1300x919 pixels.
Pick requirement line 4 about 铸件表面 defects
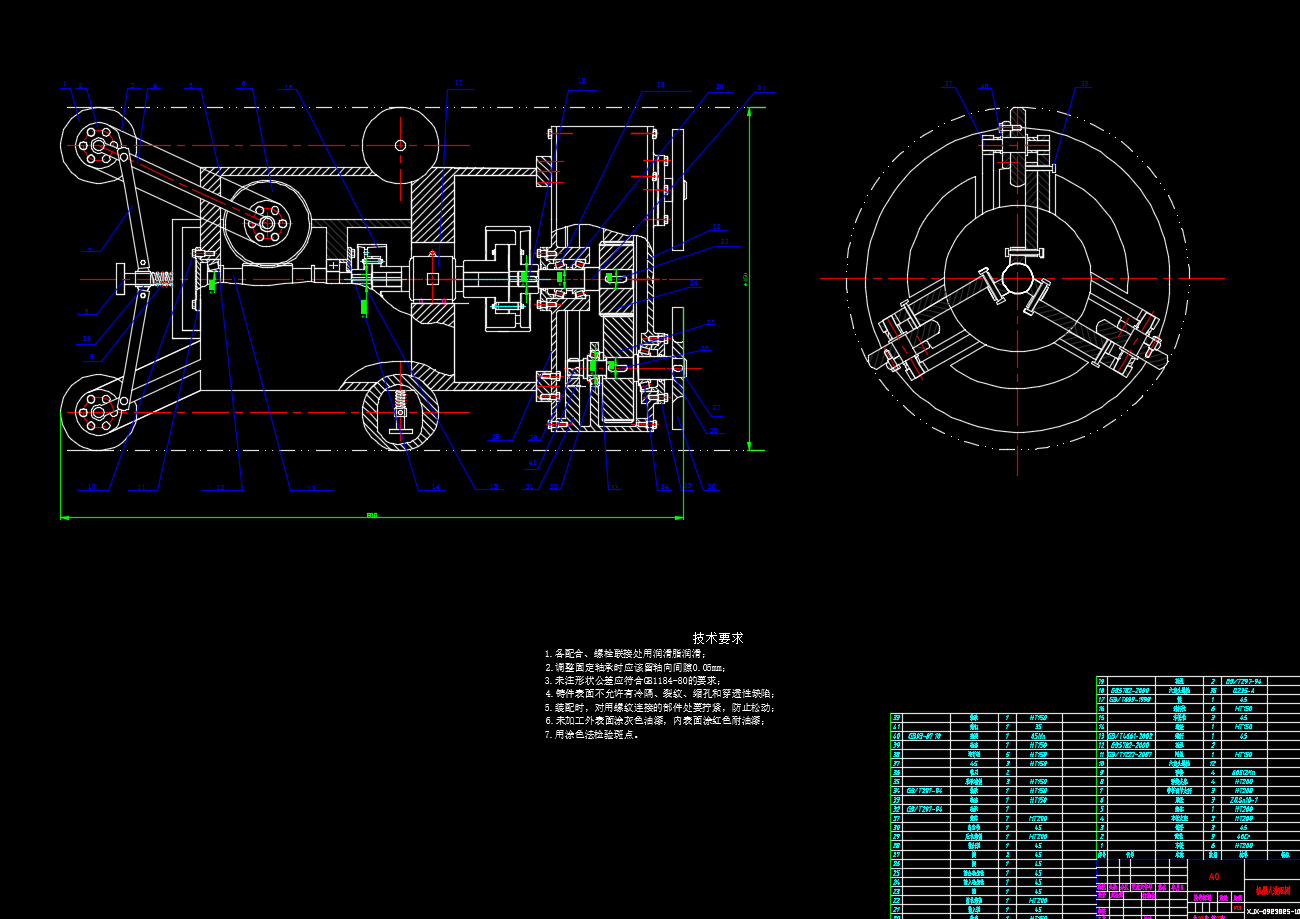pos(660,693)
